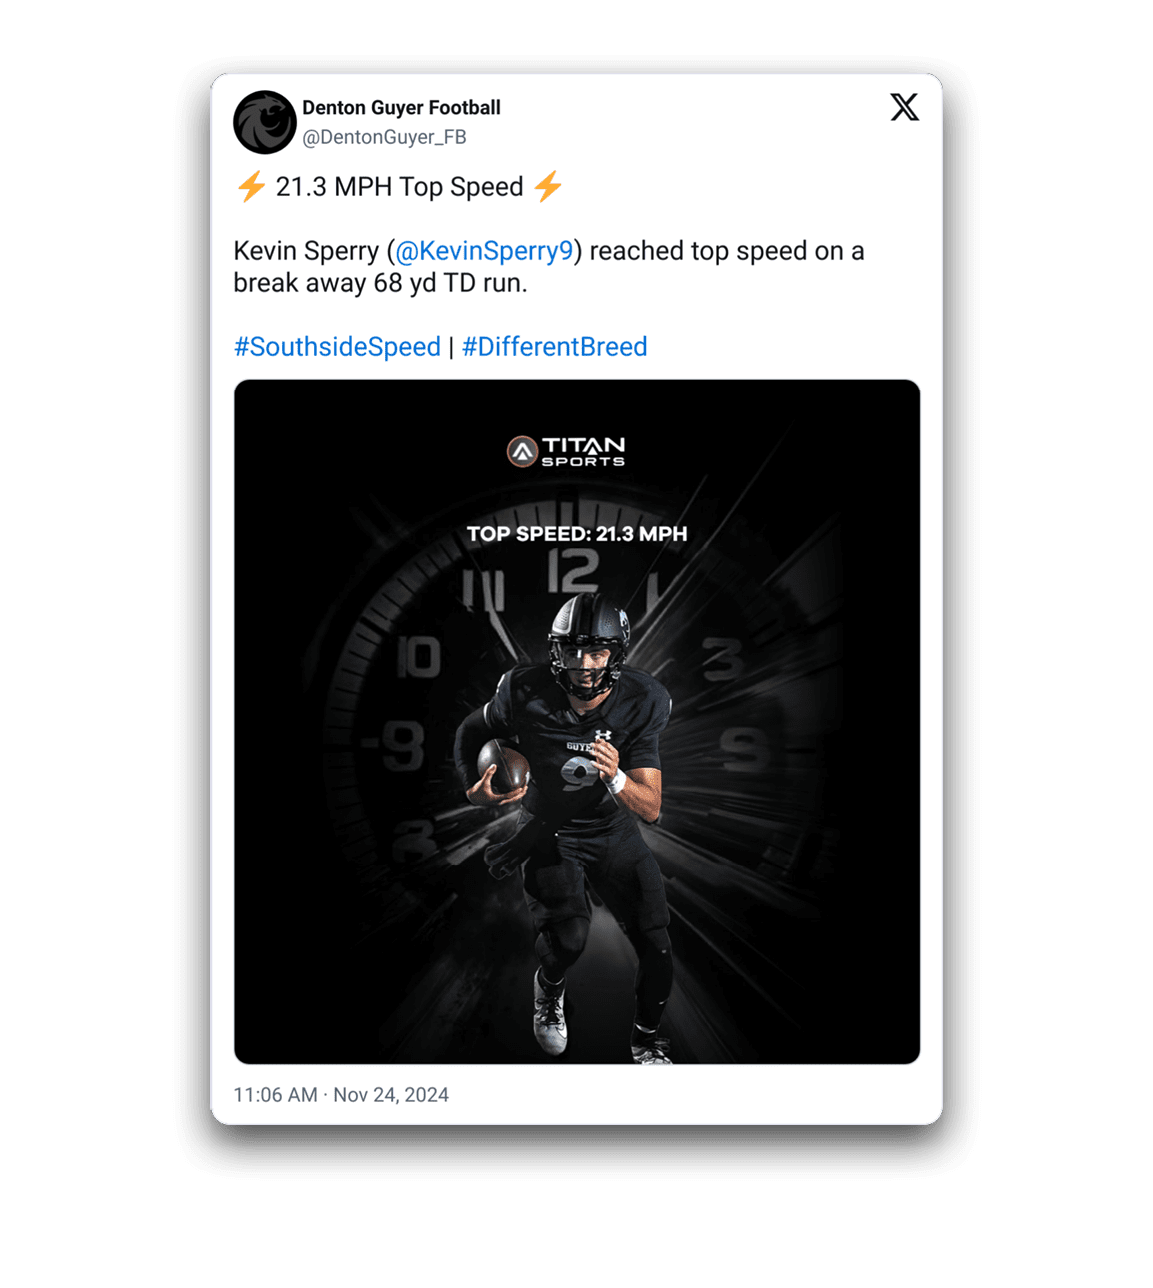Click the Under Armour logo on jersey

coord(602,737)
